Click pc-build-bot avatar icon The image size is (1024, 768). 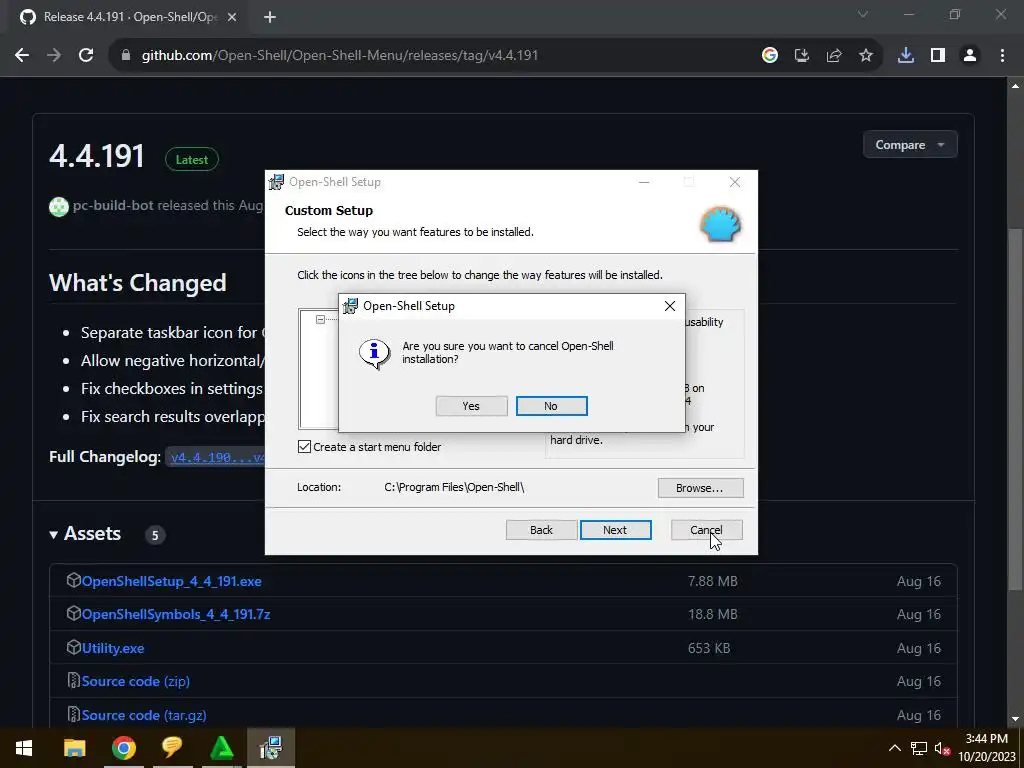click(x=59, y=206)
